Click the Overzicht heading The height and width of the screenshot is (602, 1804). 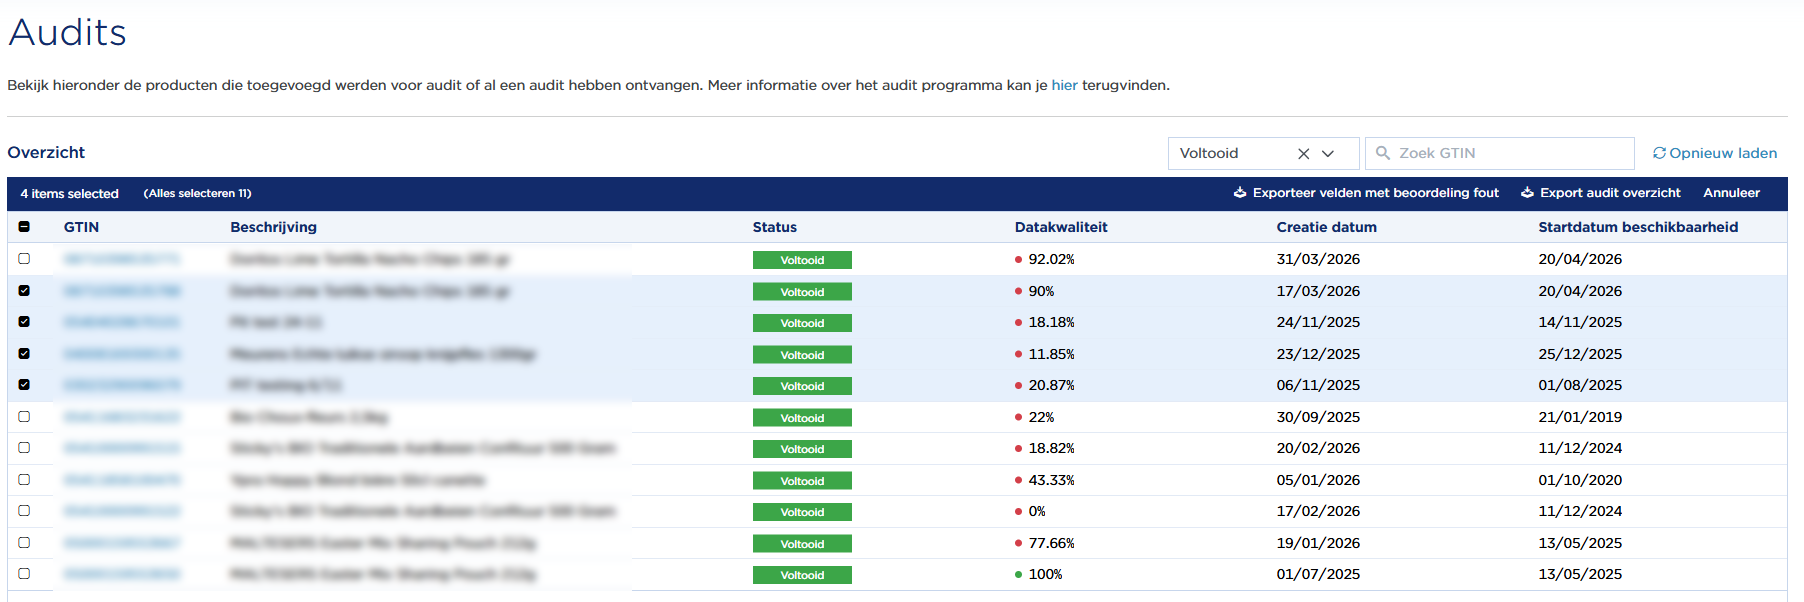coord(46,153)
